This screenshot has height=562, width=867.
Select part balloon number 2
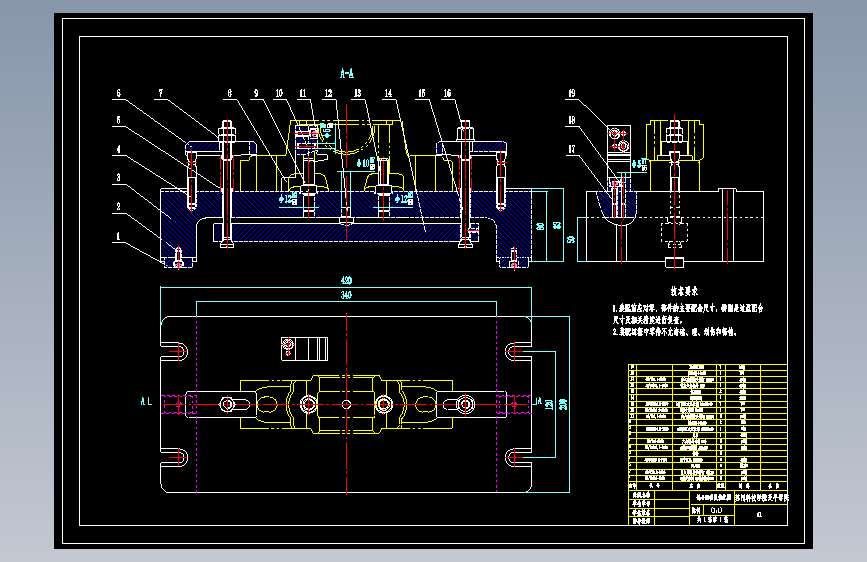pos(119,206)
